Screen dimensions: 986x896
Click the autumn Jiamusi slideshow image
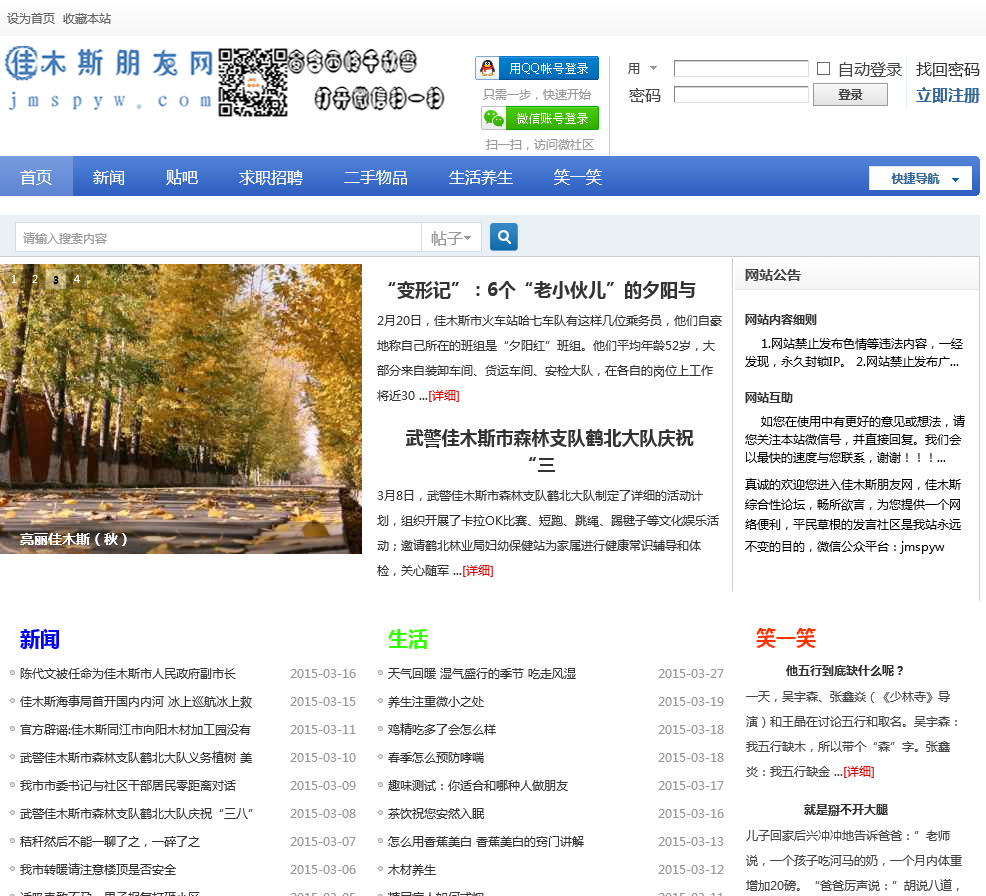[181, 408]
